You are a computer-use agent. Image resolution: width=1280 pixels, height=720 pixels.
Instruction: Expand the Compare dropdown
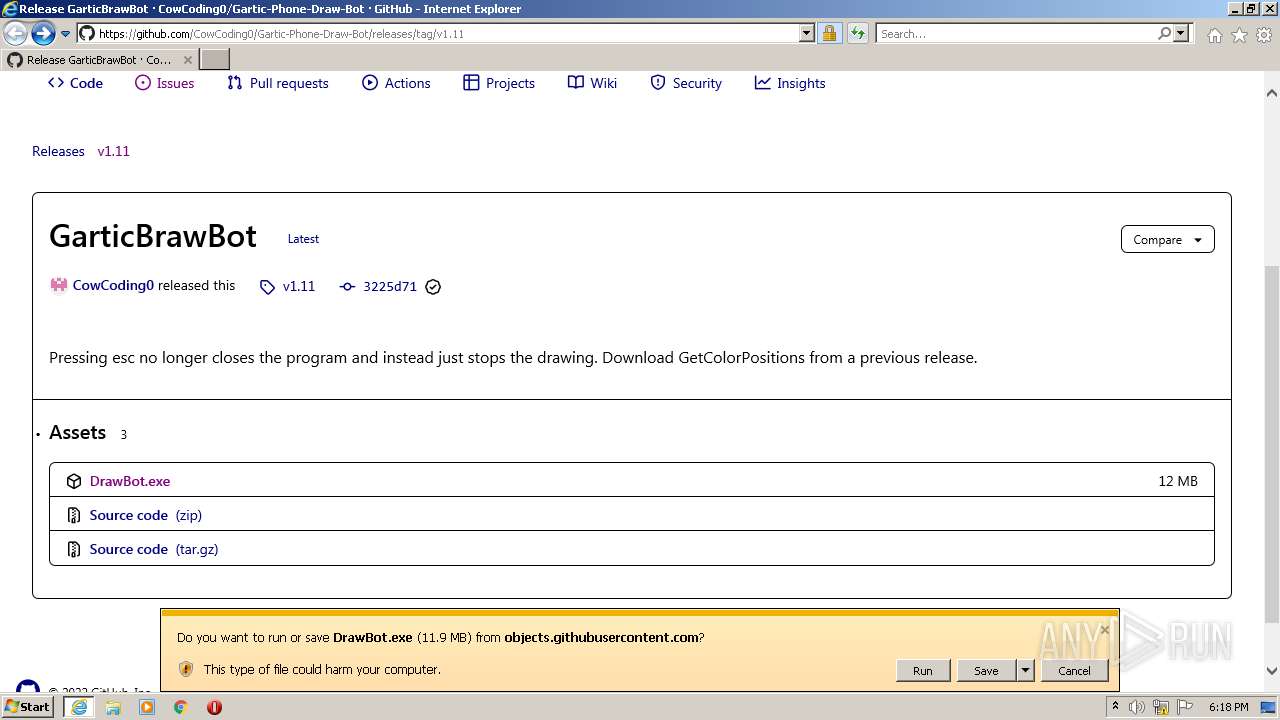click(x=1167, y=240)
